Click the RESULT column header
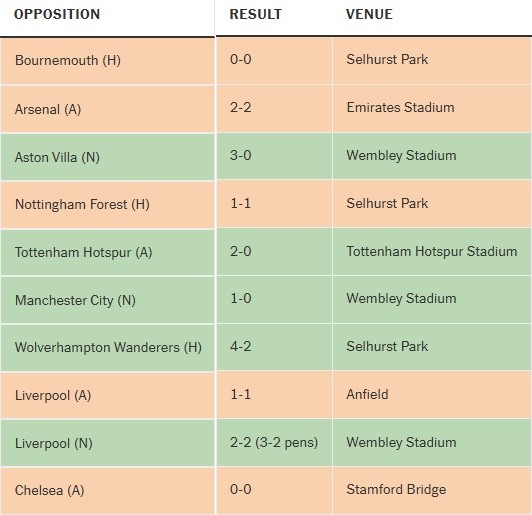532x515 pixels. tap(255, 14)
